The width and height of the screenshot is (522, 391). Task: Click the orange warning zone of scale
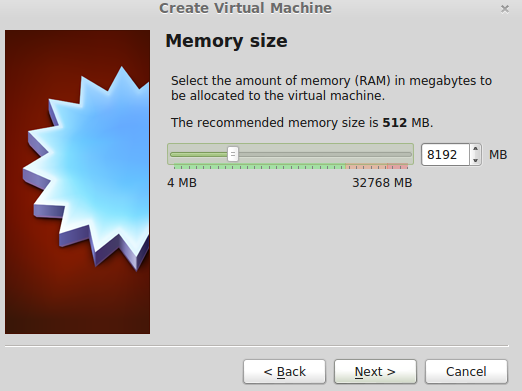(x=366, y=167)
